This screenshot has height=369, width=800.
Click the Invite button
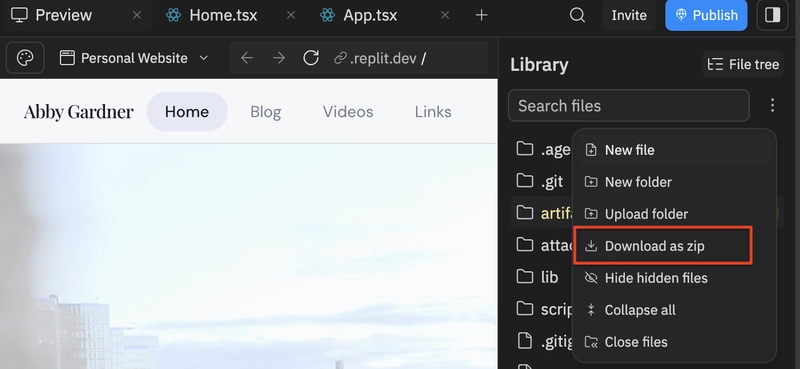click(x=629, y=15)
